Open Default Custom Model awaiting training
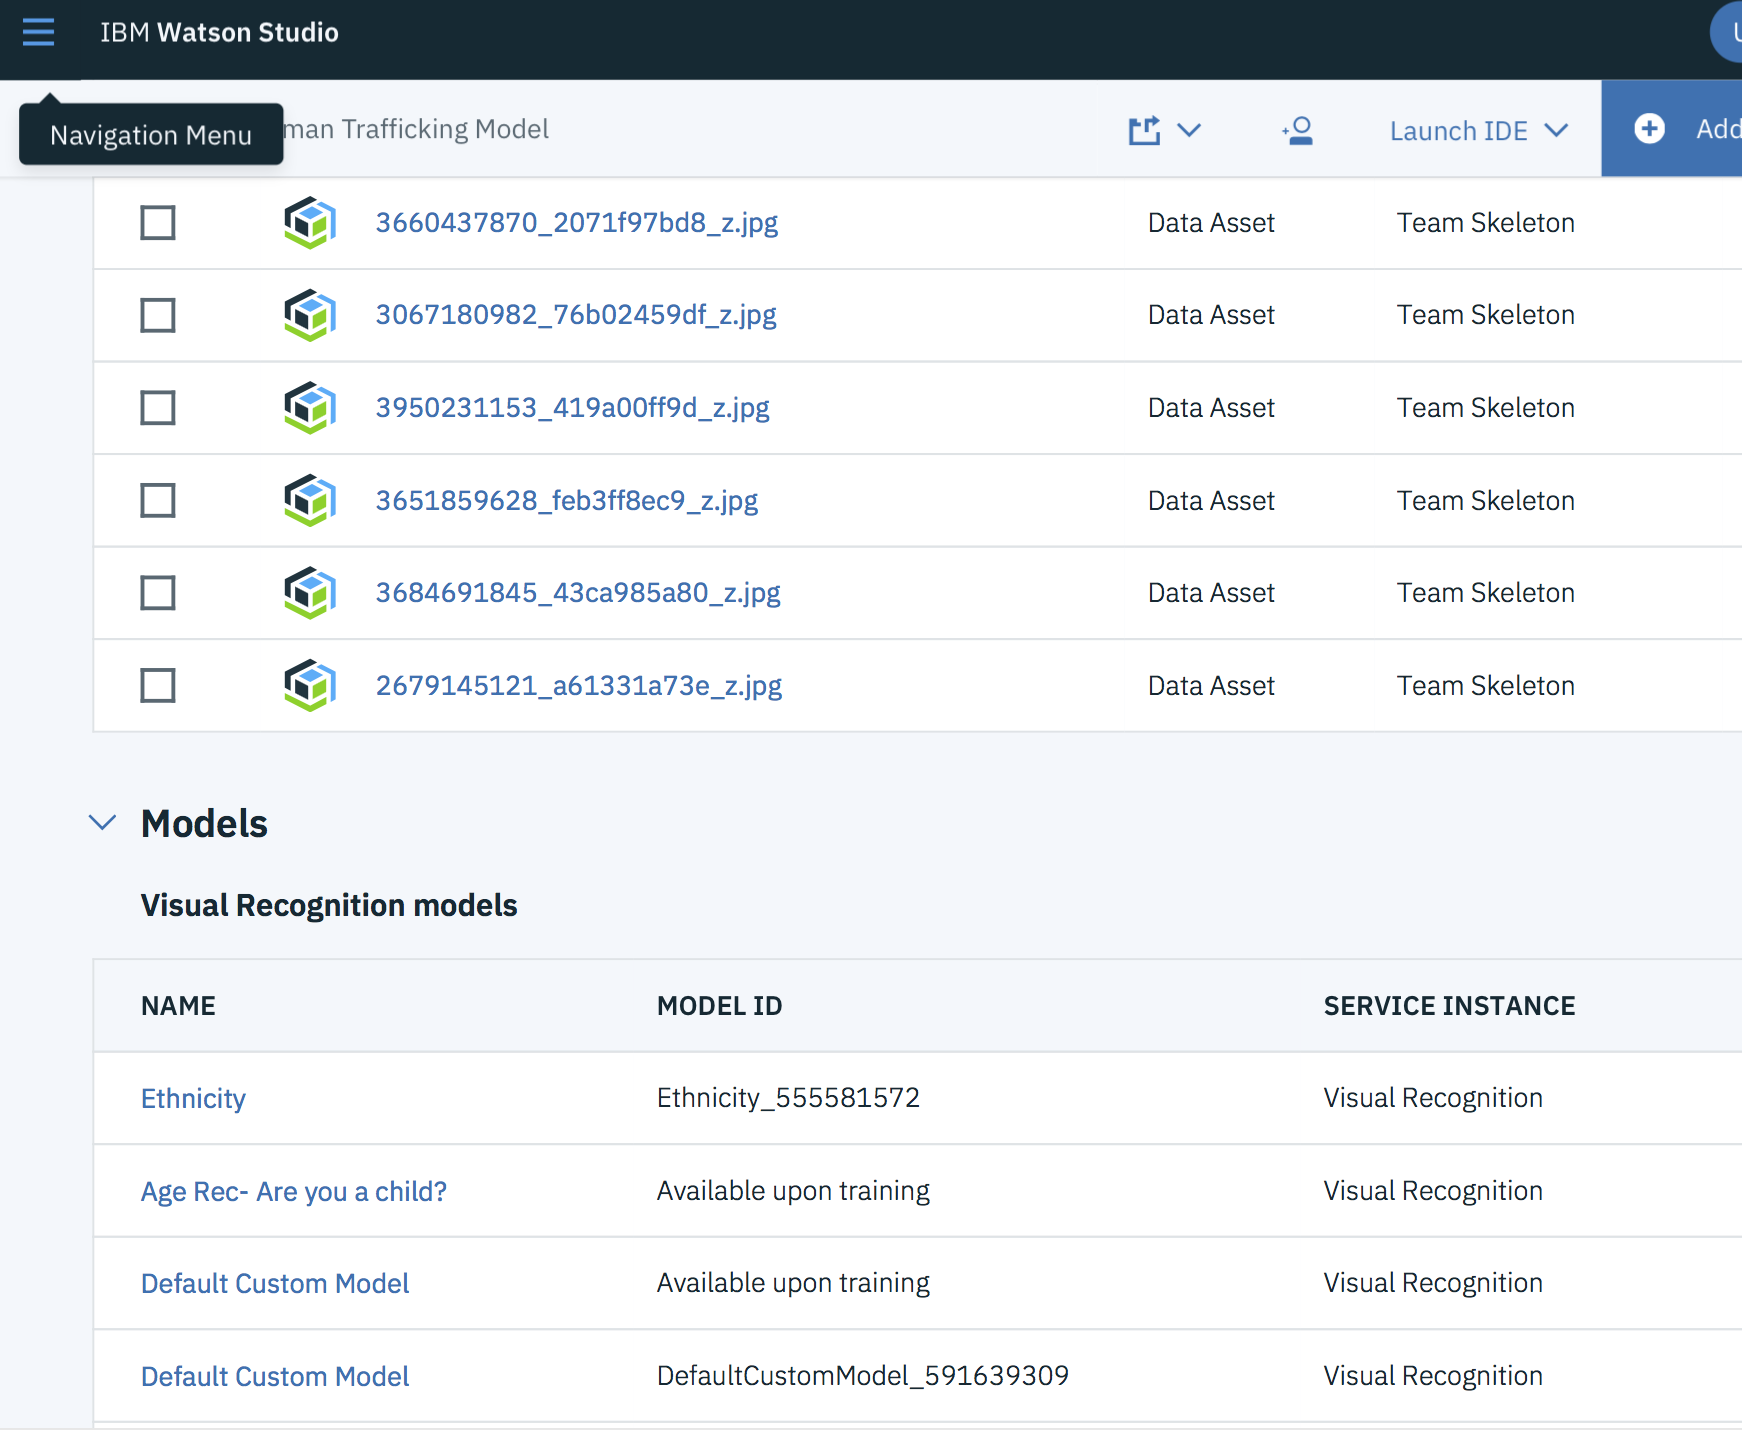 [275, 1283]
